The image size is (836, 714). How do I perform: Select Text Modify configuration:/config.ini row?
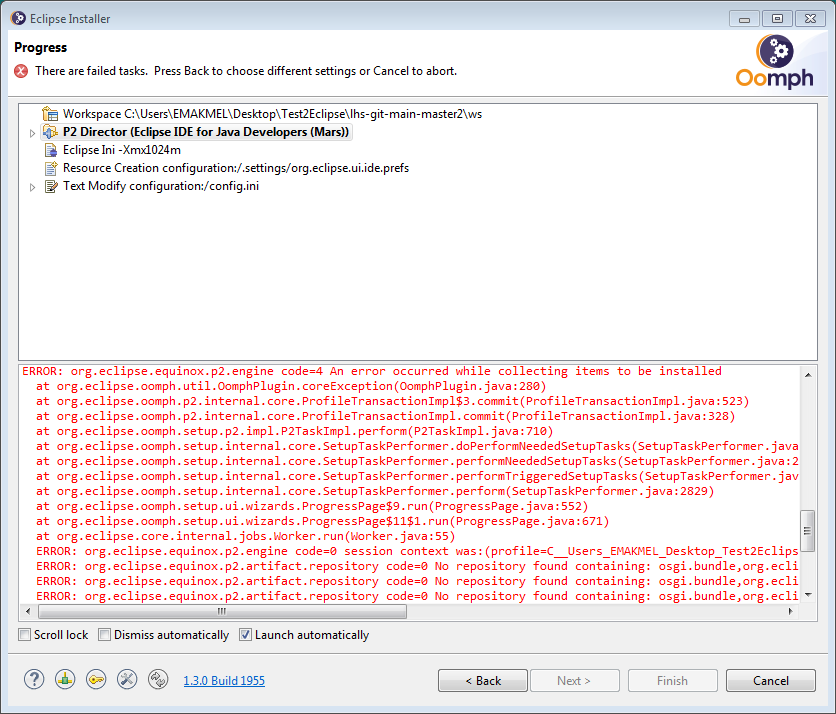[161, 186]
